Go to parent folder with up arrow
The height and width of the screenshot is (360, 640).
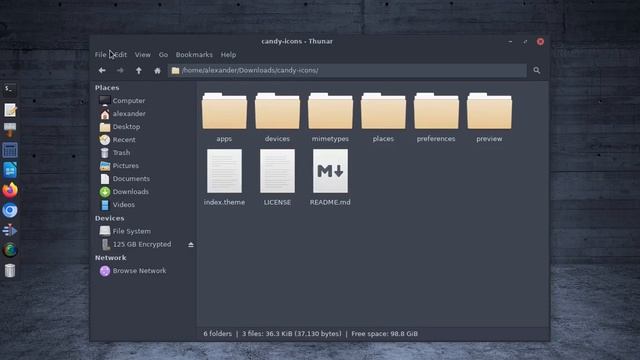139,71
